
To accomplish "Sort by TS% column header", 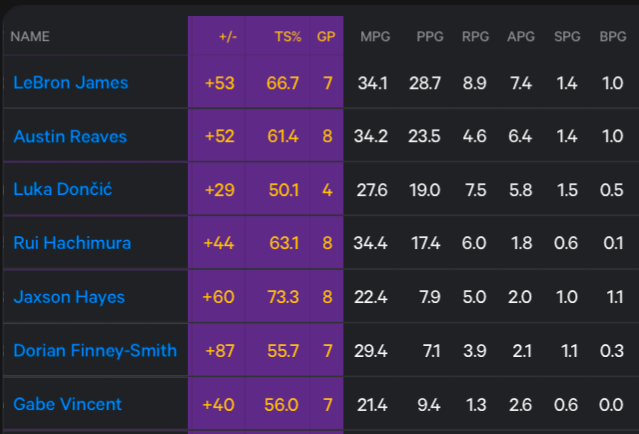I will [x=288, y=37].
